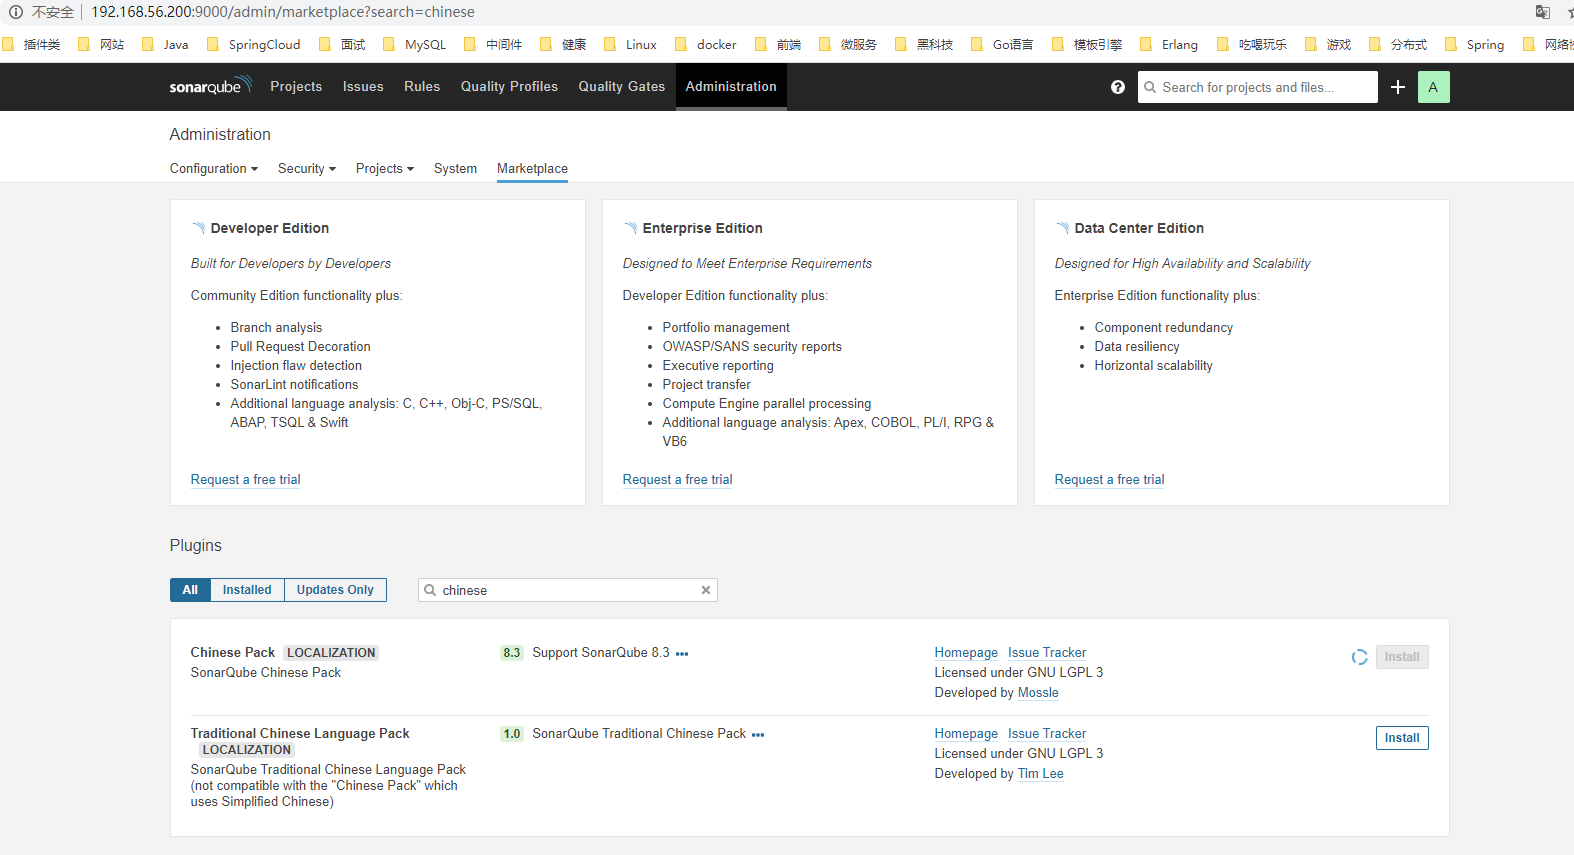This screenshot has width=1574, height=855.
Task: Open the Spring bookmark folder
Action: pos(1475,44)
